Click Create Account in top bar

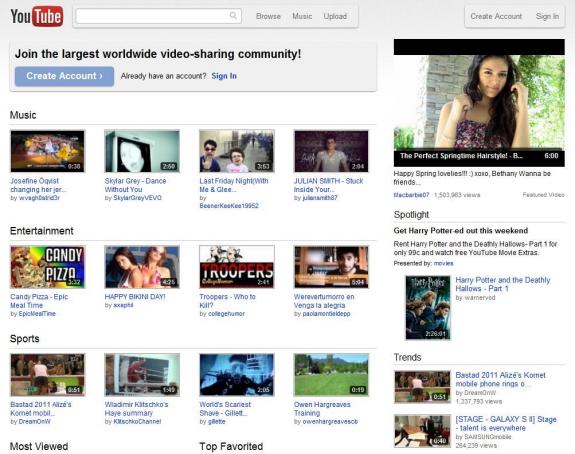pyautogui.click(x=496, y=16)
